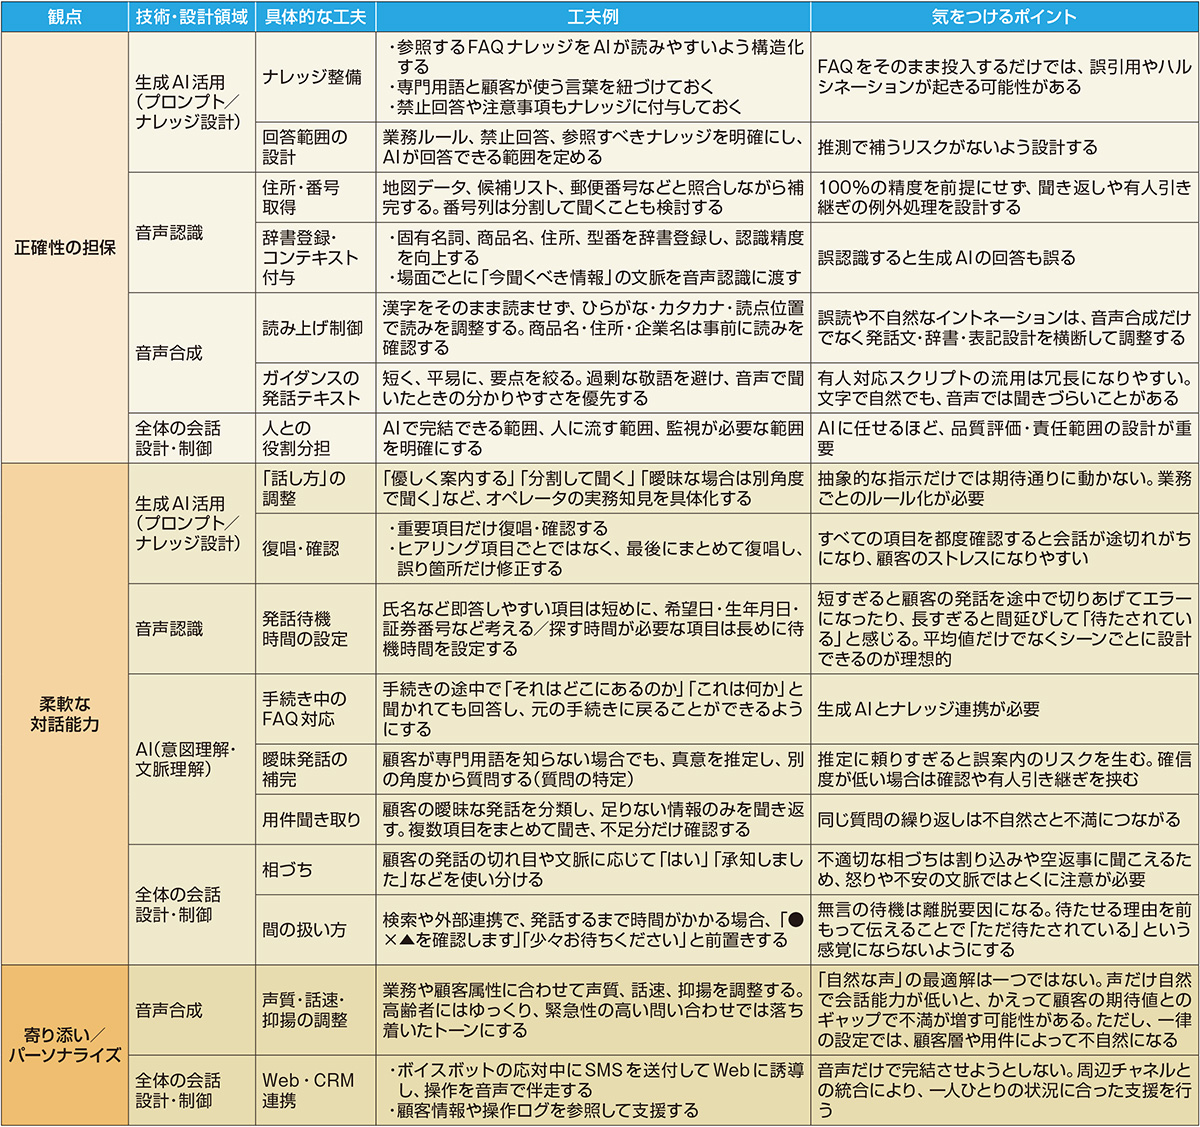This screenshot has height=1127, width=1200.
Task: Select the example cell starting 業務や顧客属性に合わせて声質
Action: pyautogui.click(x=593, y=1010)
